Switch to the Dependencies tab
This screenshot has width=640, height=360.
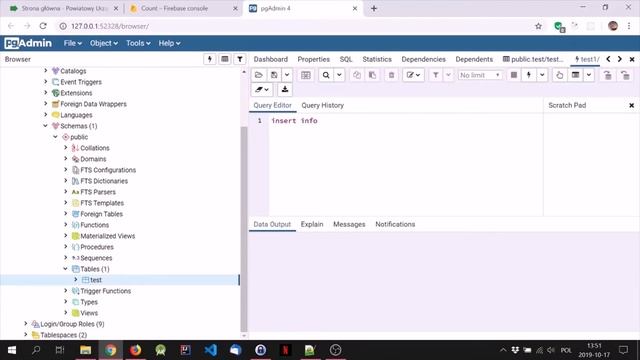(x=423, y=59)
